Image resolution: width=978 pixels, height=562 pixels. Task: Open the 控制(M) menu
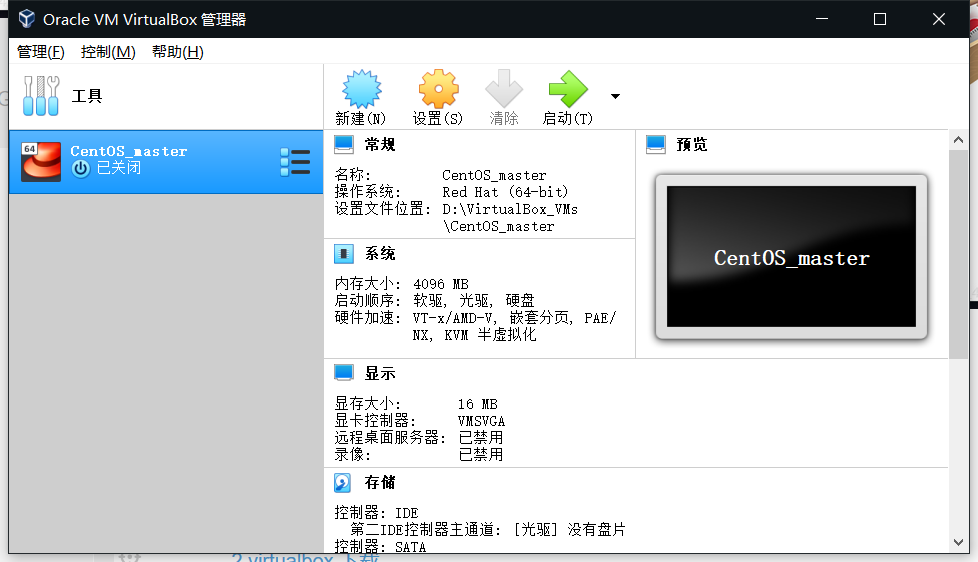click(108, 52)
